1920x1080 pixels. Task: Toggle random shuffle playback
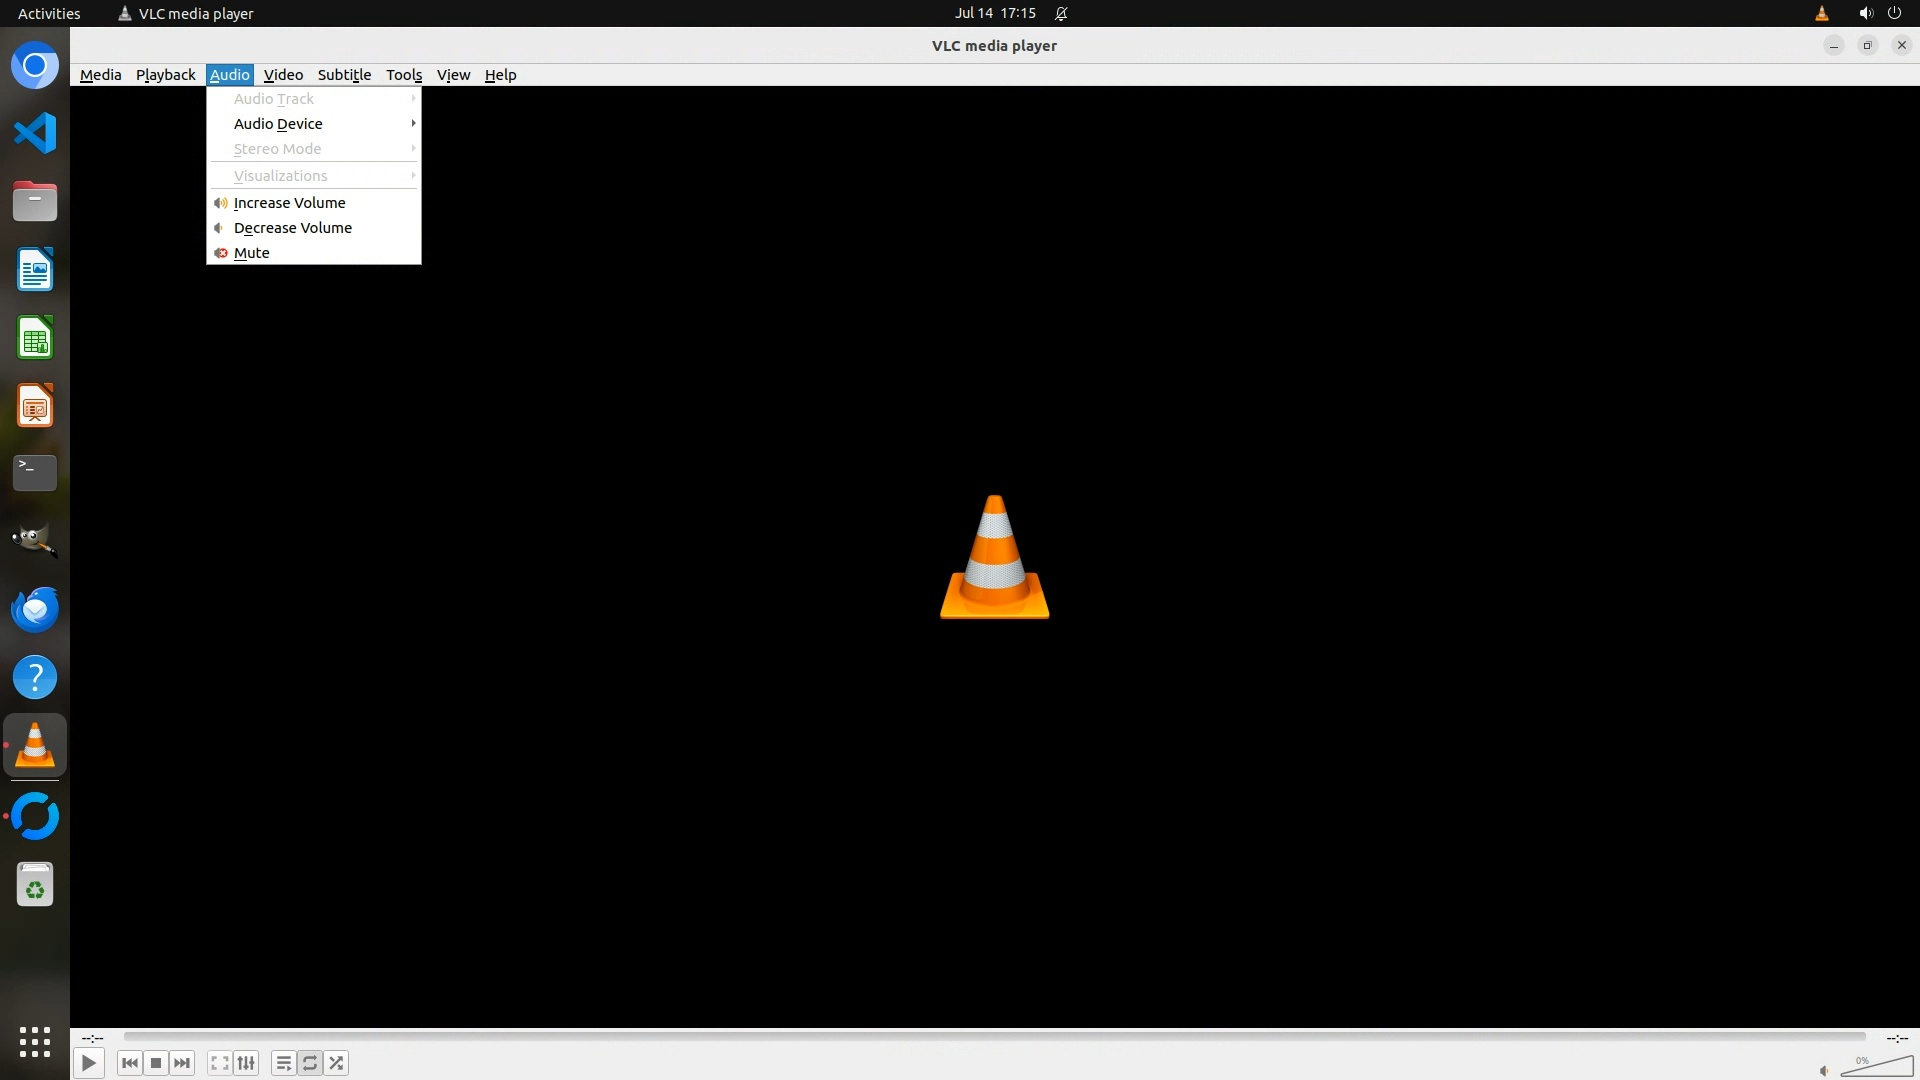[x=337, y=1063]
